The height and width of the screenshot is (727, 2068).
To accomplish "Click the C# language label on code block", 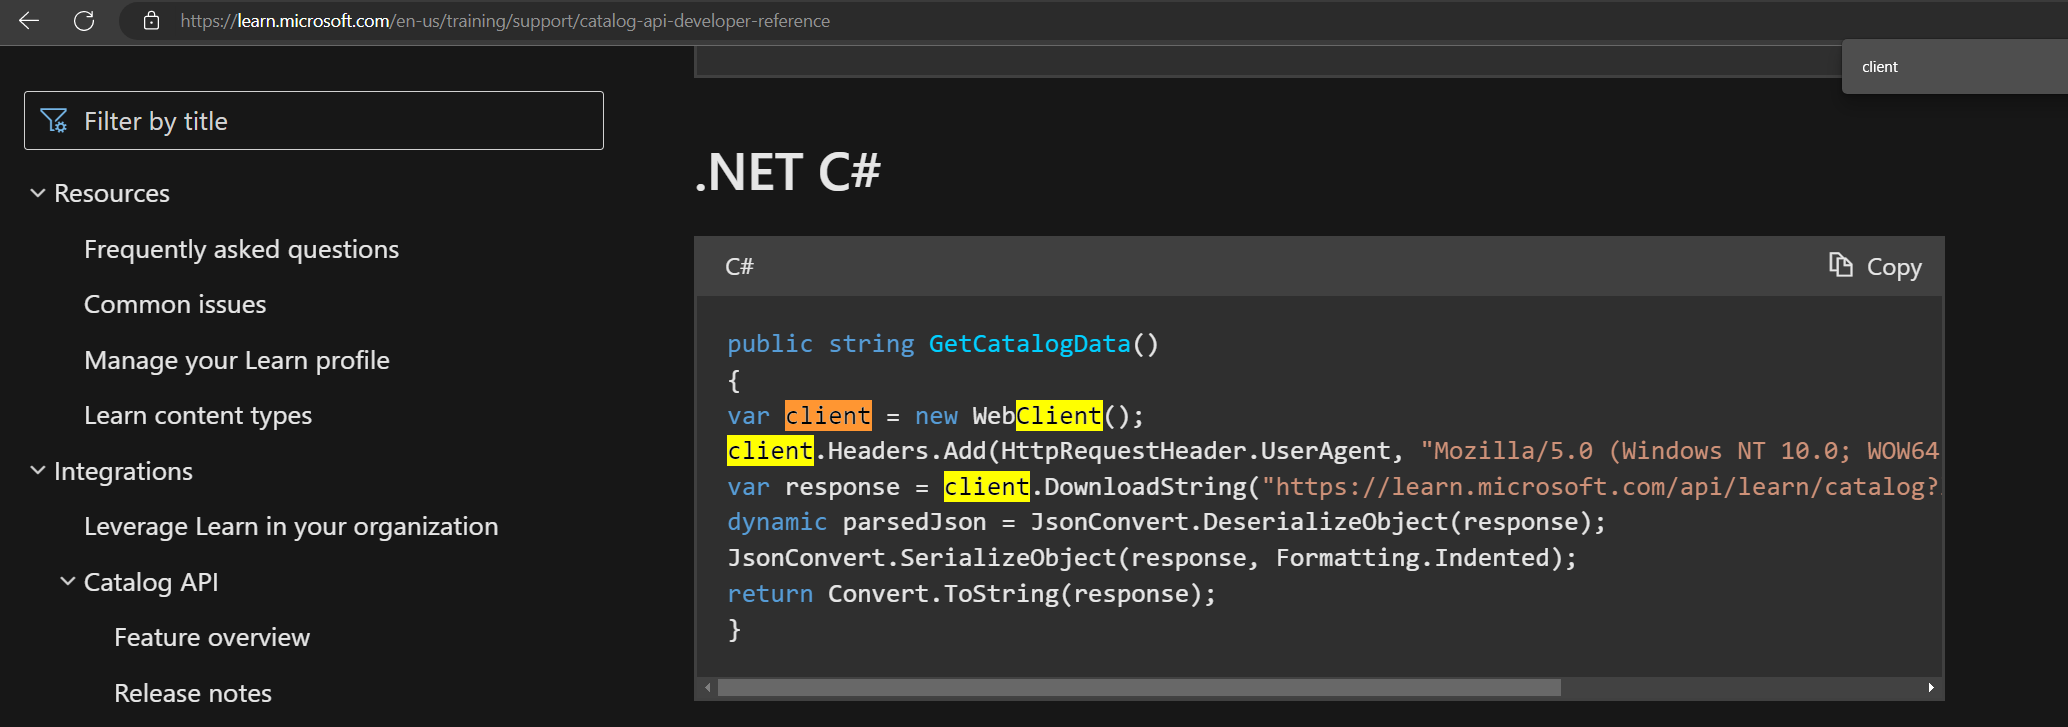I will (739, 266).
